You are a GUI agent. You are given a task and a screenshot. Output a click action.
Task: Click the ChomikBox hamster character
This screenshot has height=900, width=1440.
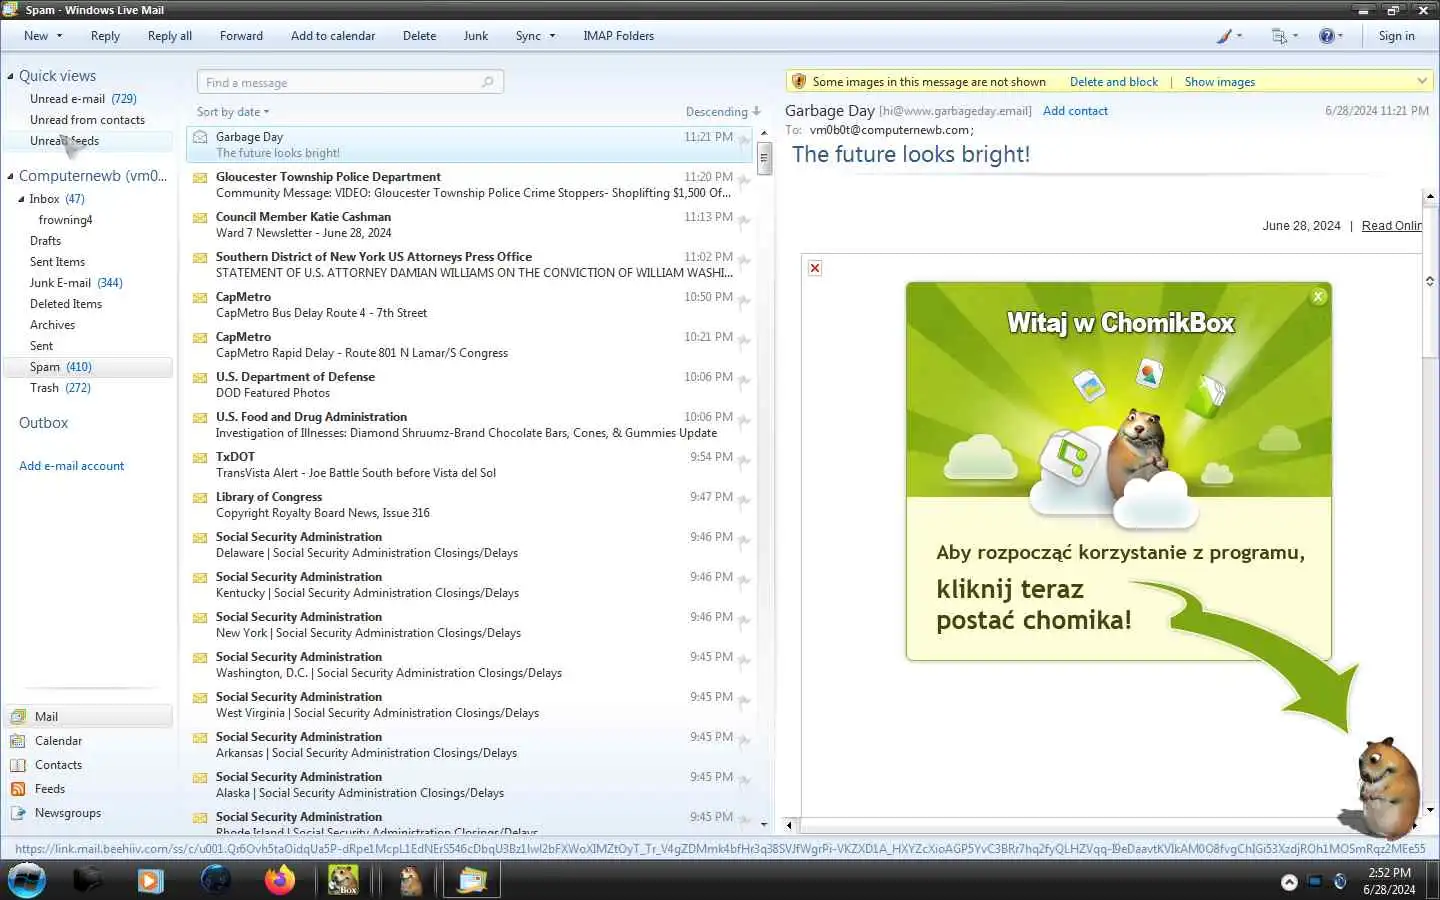tap(1386, 788)
